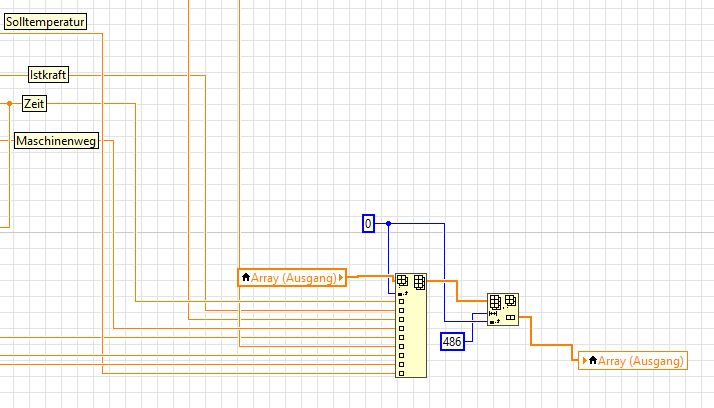The width and height of the screenshot is (714, 408).
Task: Click the wire junction dot next to the 0 constant
Action: coord(388,224)
